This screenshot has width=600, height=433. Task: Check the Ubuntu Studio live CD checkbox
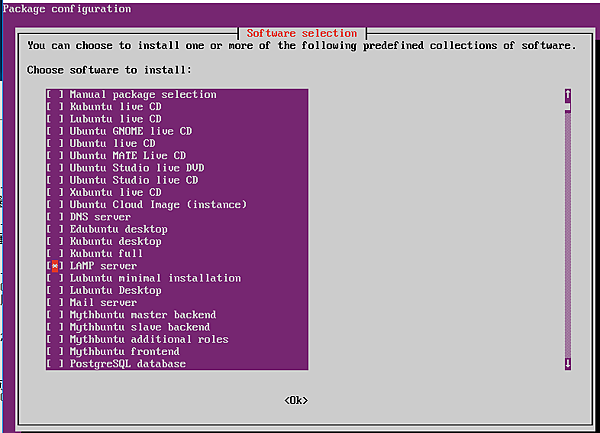(55, 180)
